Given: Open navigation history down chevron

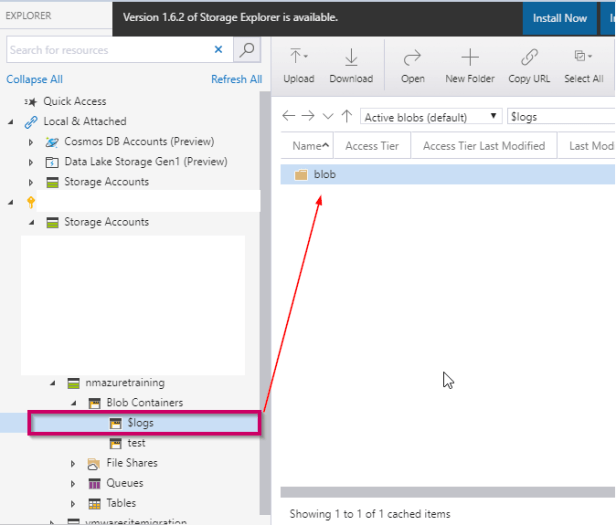Looking at the screenshot, I should 328,116.
